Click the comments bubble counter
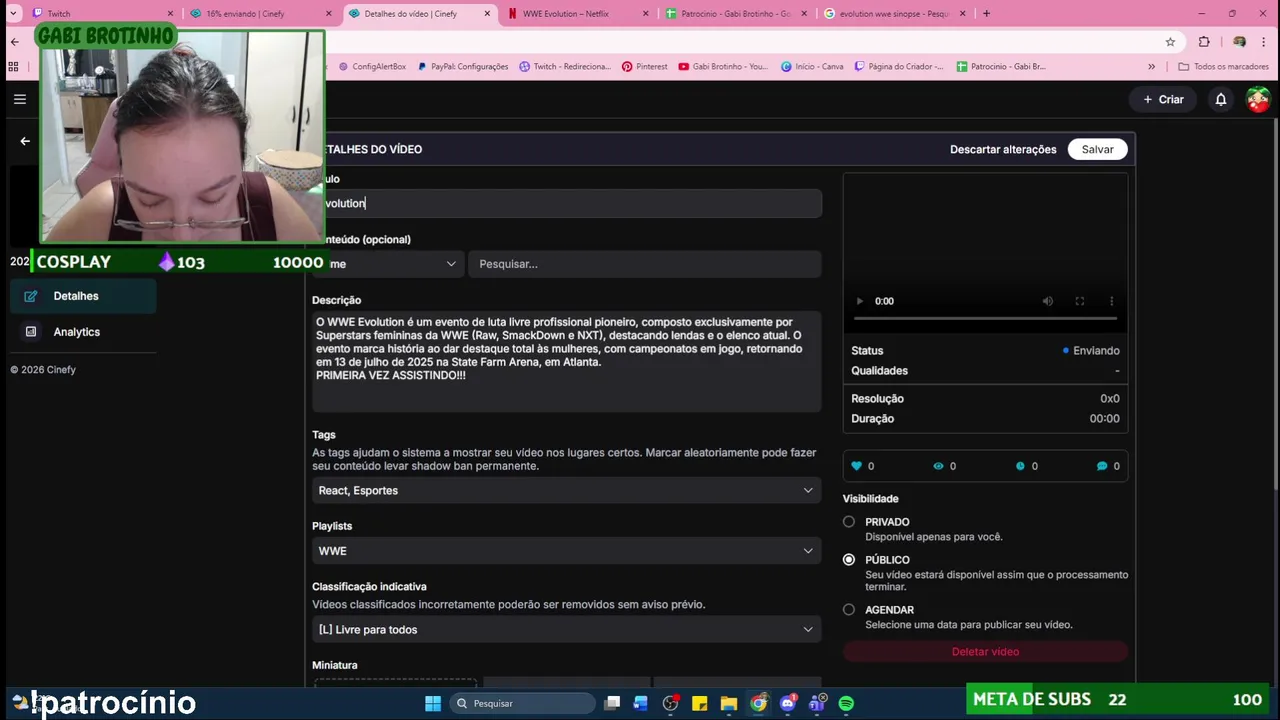The height and width of the screenshot is (720, 1280). (x=1108, y=466)
